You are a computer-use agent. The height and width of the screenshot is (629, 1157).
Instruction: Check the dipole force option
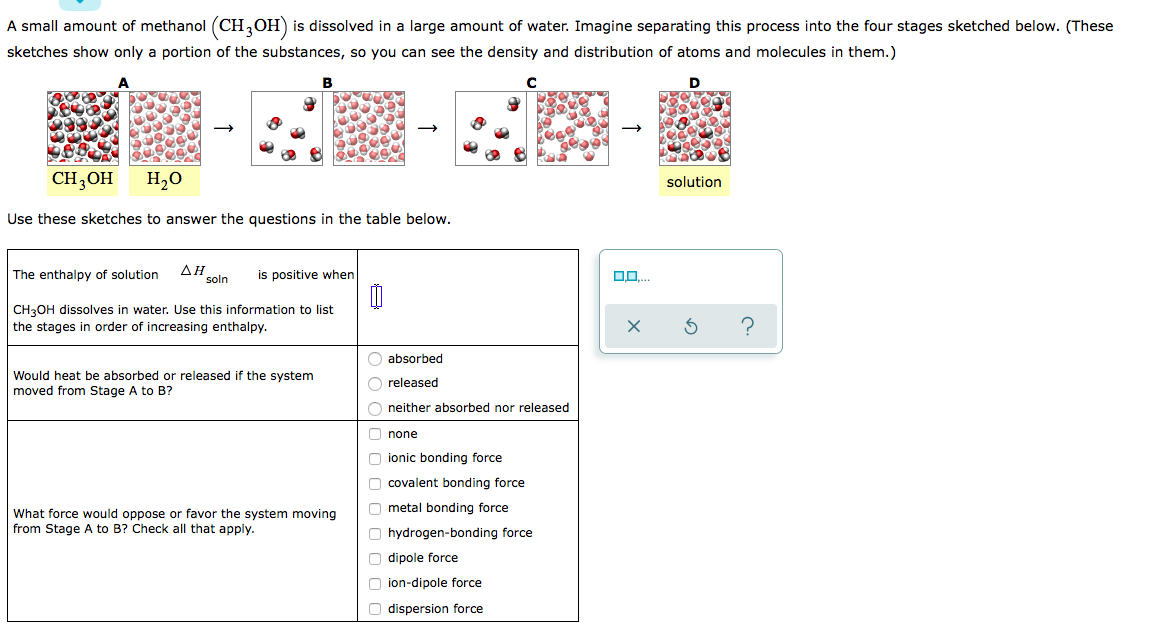(x=374, y=558)
